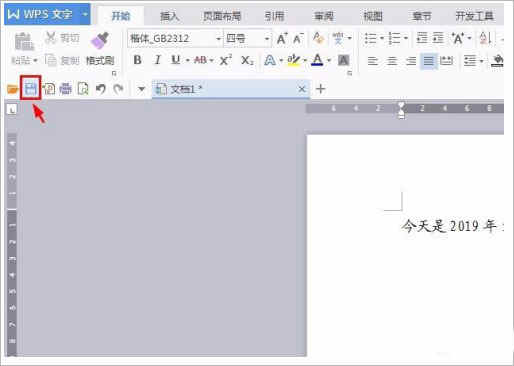
Task: Switch to the 插入 ribbon tab
Action: pyautogui.click(x=169, y=16)
